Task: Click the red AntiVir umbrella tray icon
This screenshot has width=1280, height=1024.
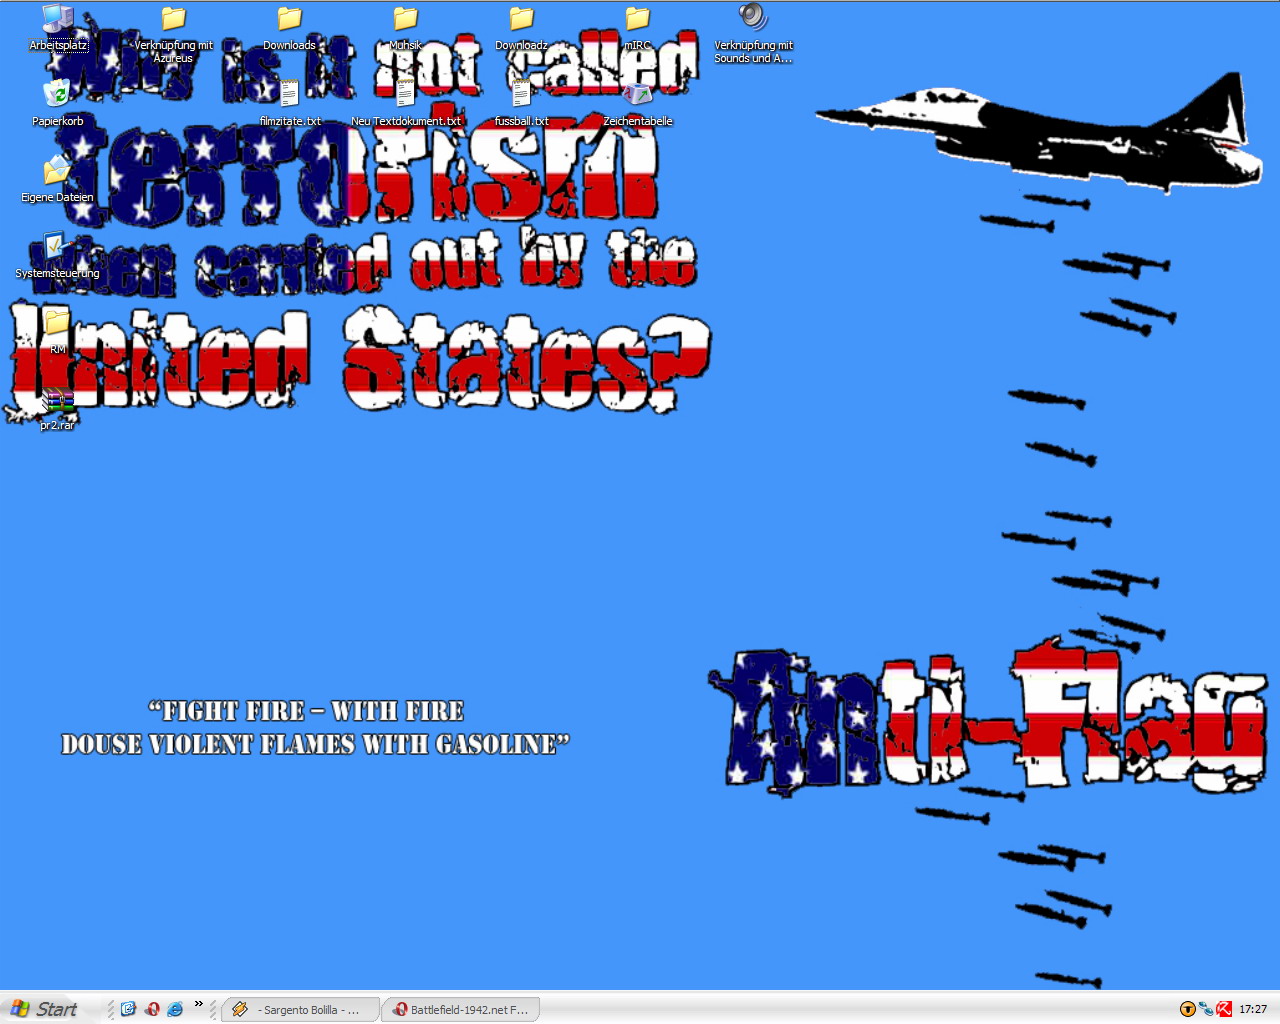Action: [x=1224, y=1009]
